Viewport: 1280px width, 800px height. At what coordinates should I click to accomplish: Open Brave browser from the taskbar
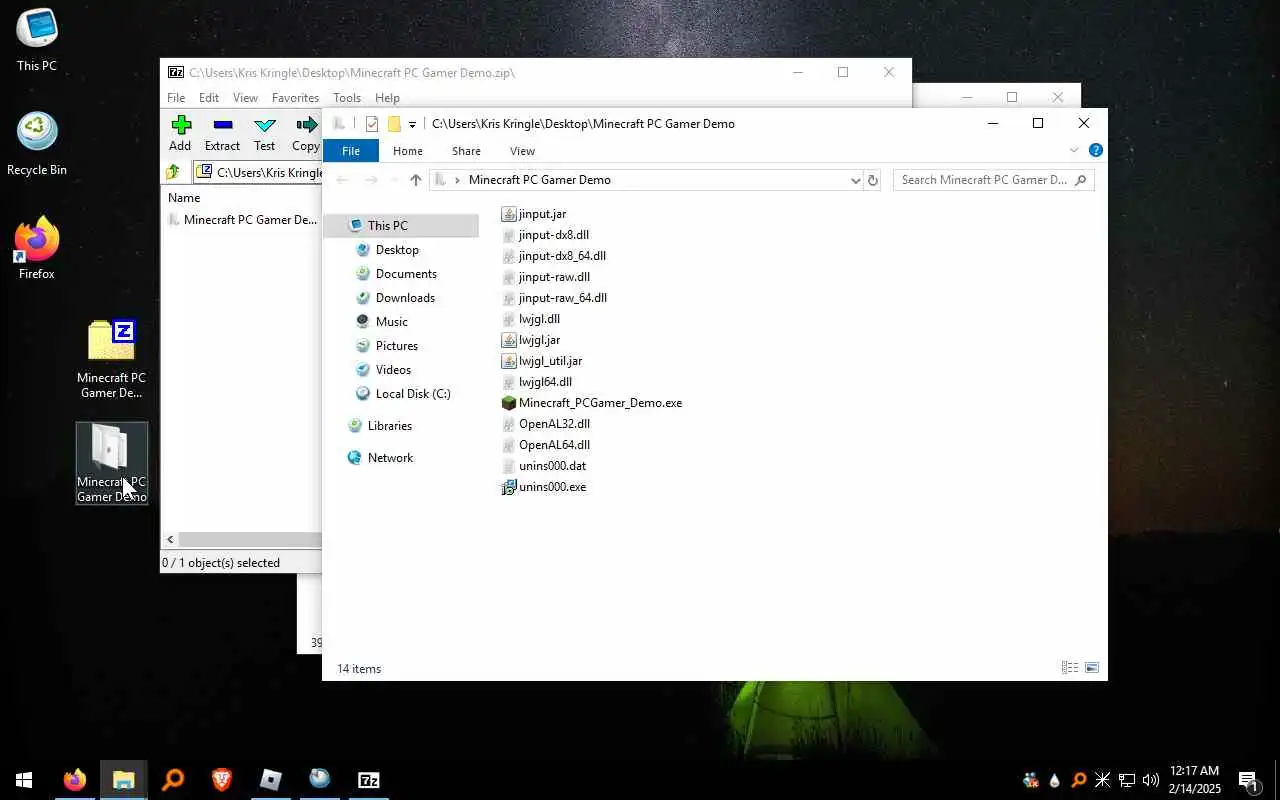pos(221,780)
